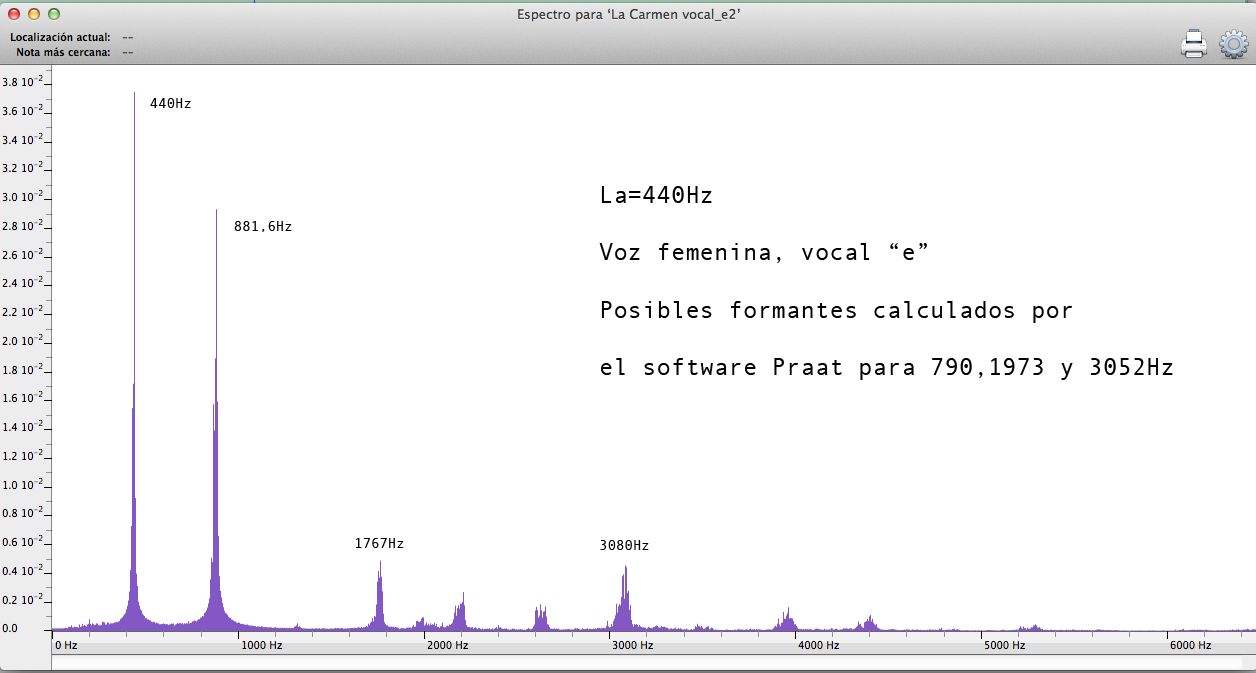1256x673 pixels.
Task: Minimize the window using the yellow button
Action: [33, 14]
